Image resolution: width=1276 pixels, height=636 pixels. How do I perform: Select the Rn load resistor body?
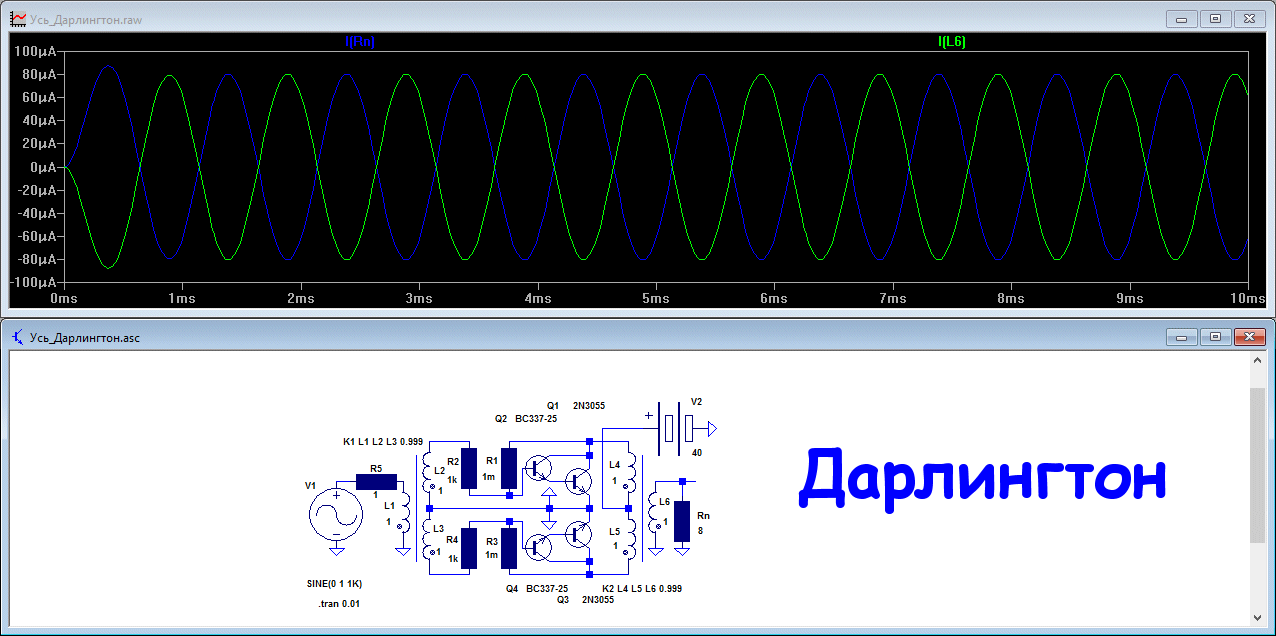[x=682, y=521]
